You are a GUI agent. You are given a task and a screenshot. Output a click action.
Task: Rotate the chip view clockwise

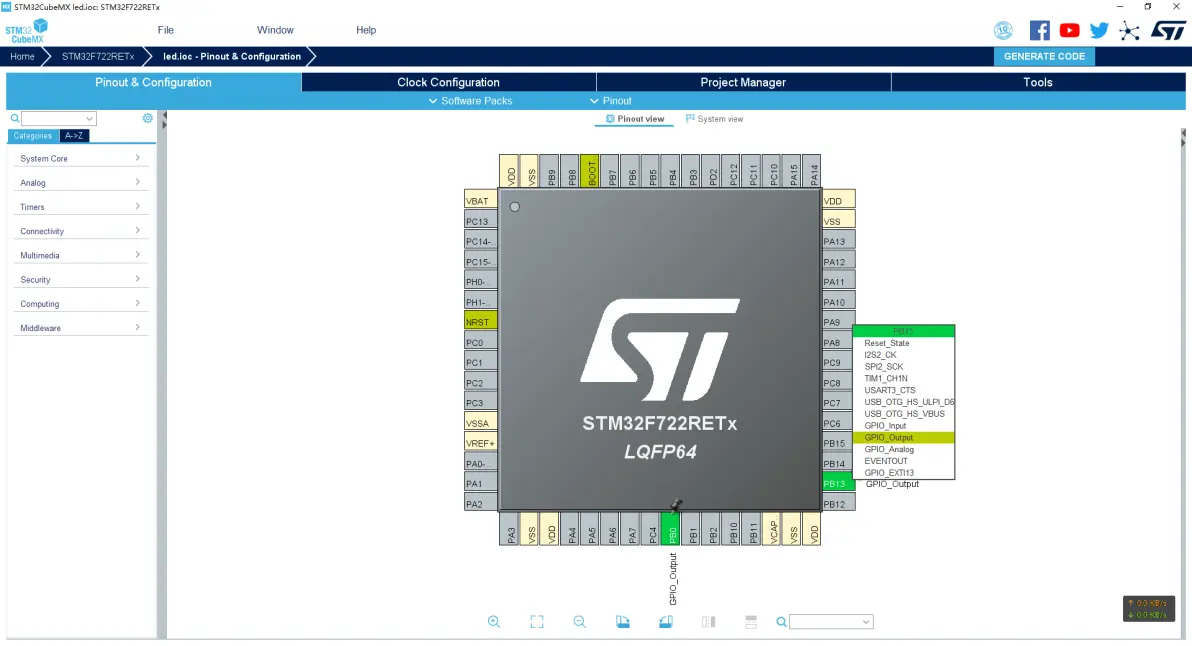tap(623, 622)
